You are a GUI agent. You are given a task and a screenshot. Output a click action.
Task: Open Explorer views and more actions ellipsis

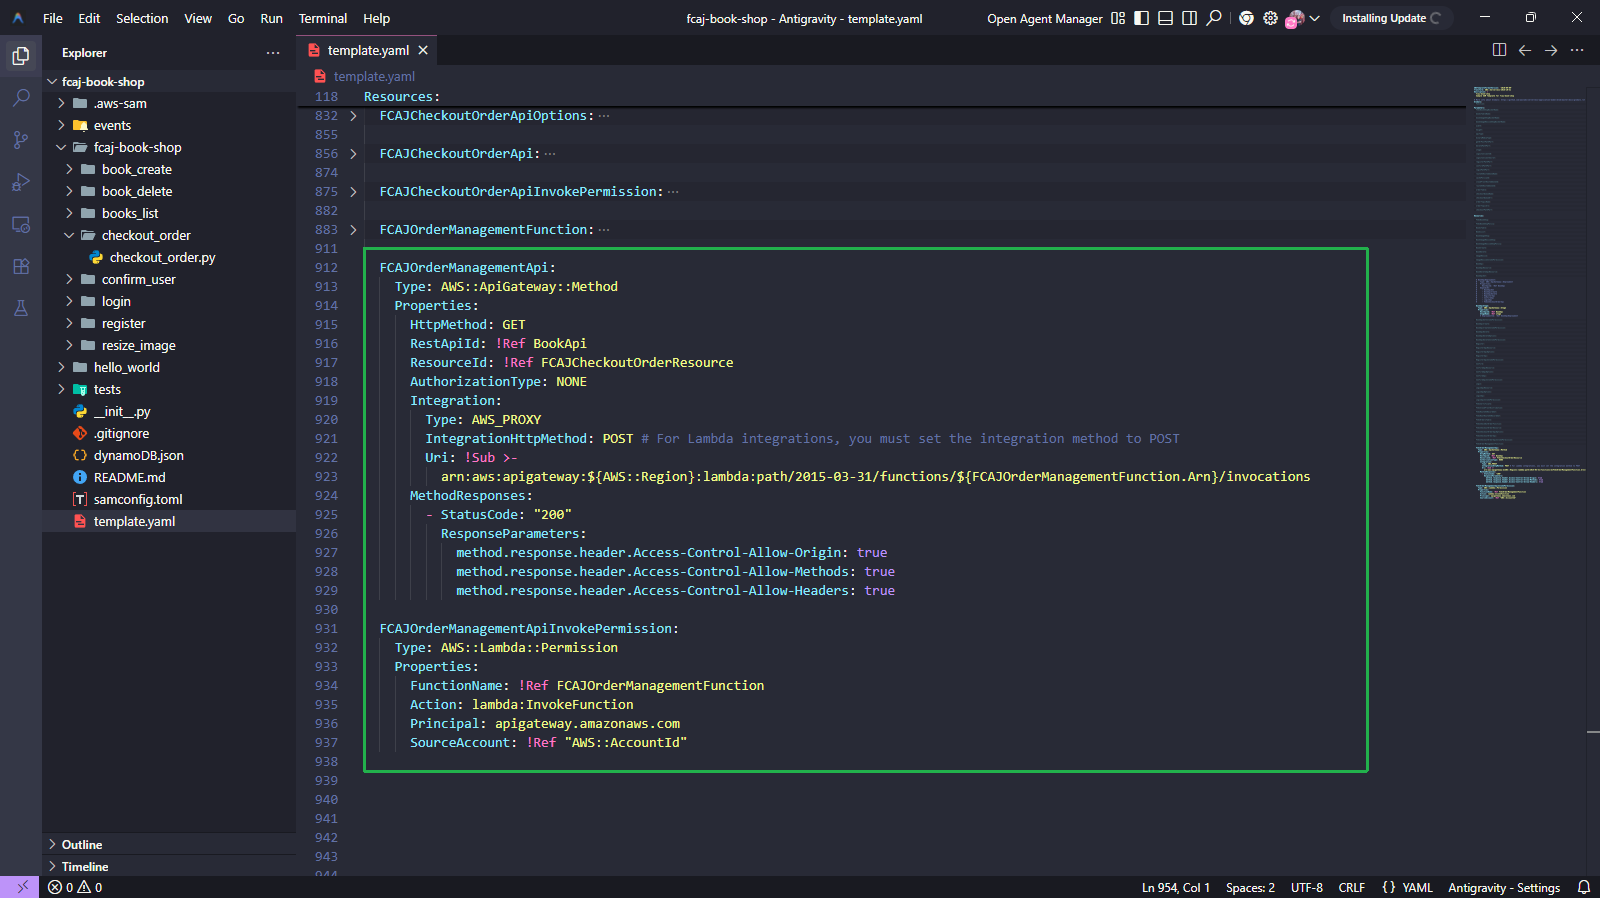pyautogui.click(x=273, y=53)
